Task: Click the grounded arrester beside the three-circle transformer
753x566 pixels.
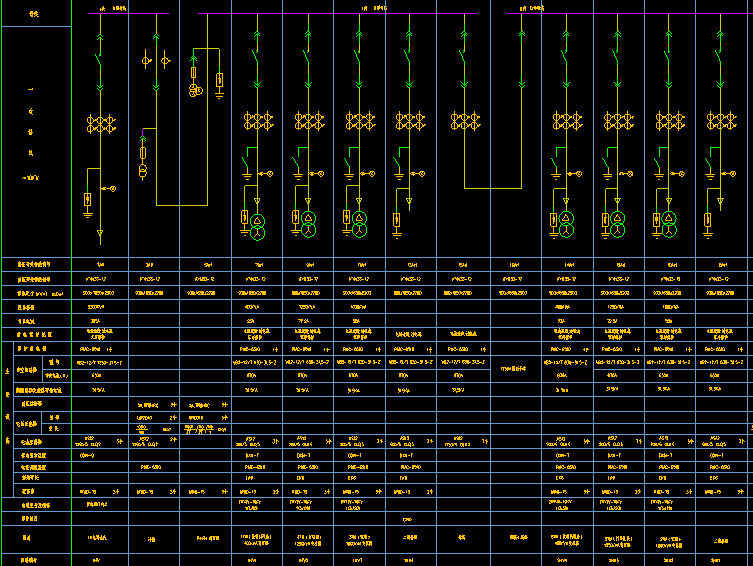Action: click(219, 82)
